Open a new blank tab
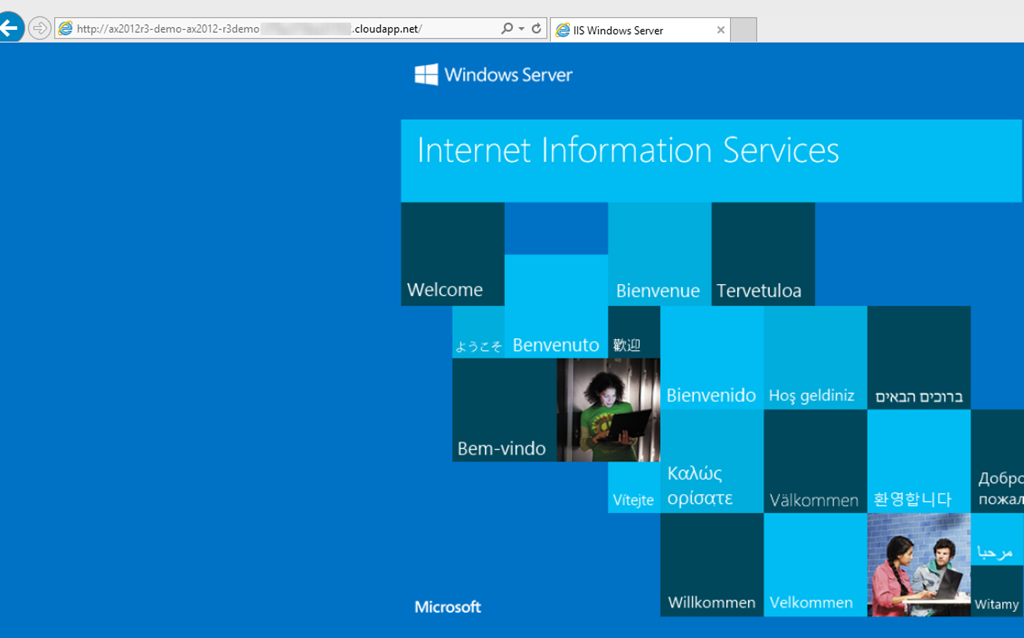This screenshot has height=638, width=1024. 743,30
